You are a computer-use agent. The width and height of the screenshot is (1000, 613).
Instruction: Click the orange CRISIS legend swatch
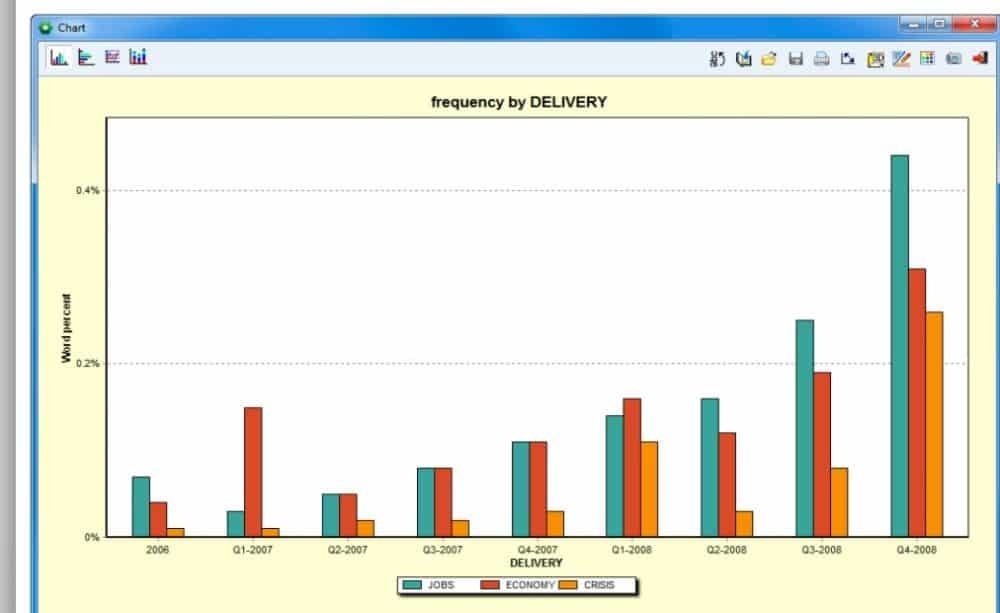pyautogui.click(x=568, y=585)
